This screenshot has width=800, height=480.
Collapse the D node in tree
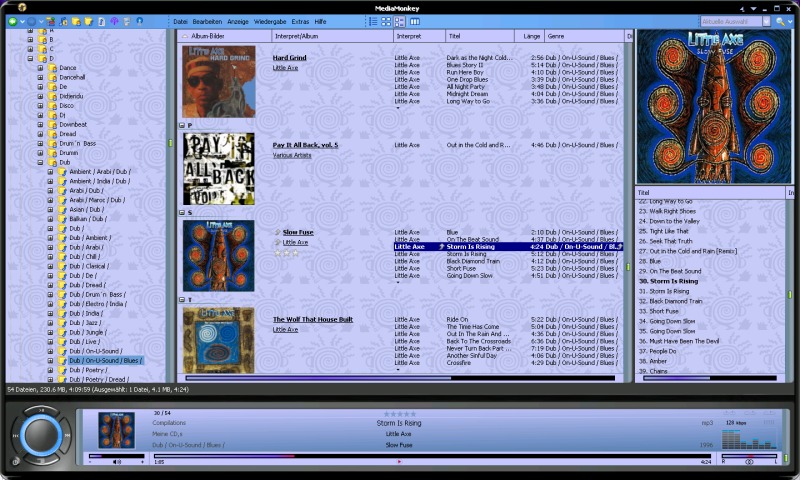[30, 58]
